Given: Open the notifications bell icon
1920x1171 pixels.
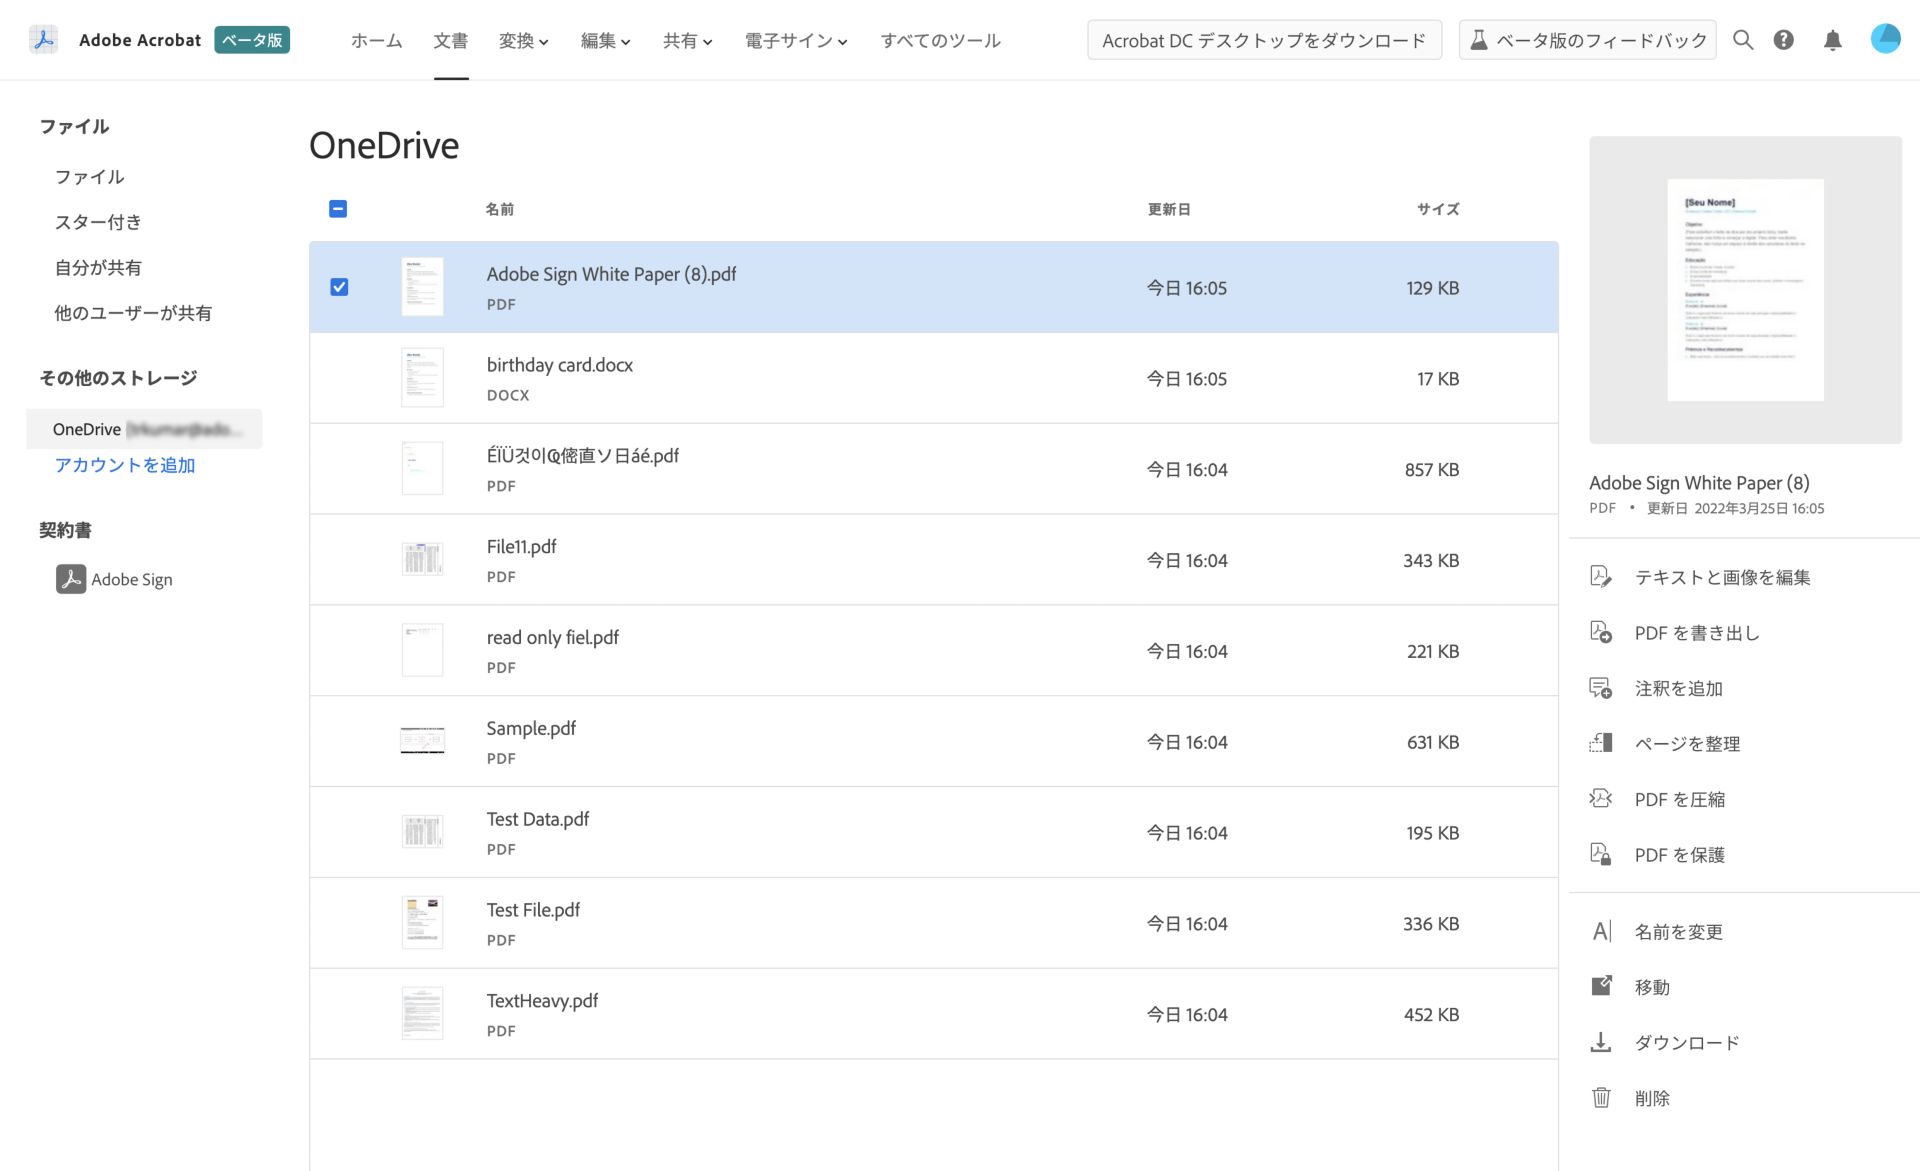Looking at the screenshot, I should point(1832,40).
